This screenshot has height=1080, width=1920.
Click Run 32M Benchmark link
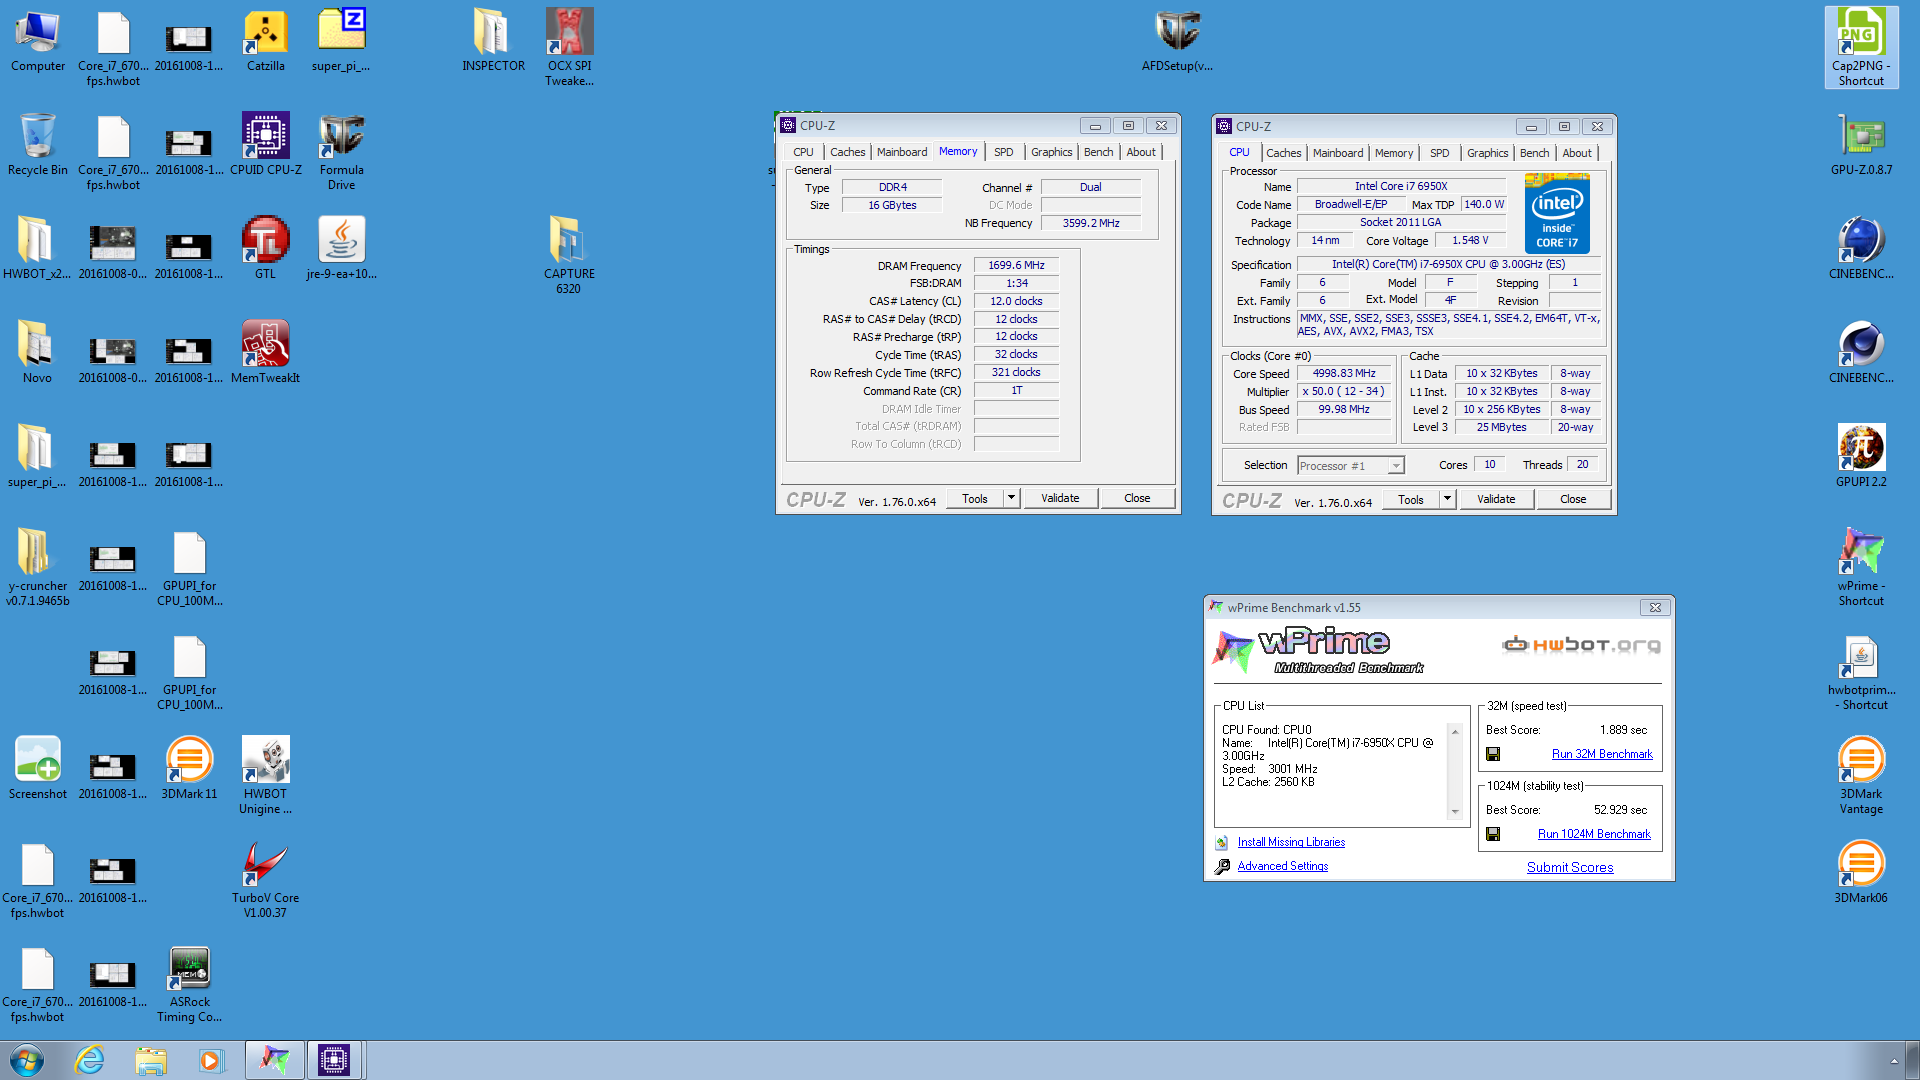1601,754
